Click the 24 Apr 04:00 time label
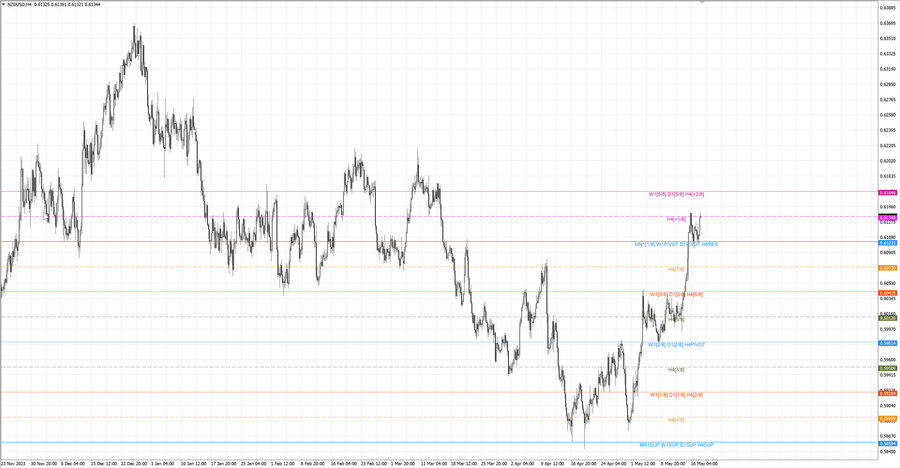 (614, 463)
